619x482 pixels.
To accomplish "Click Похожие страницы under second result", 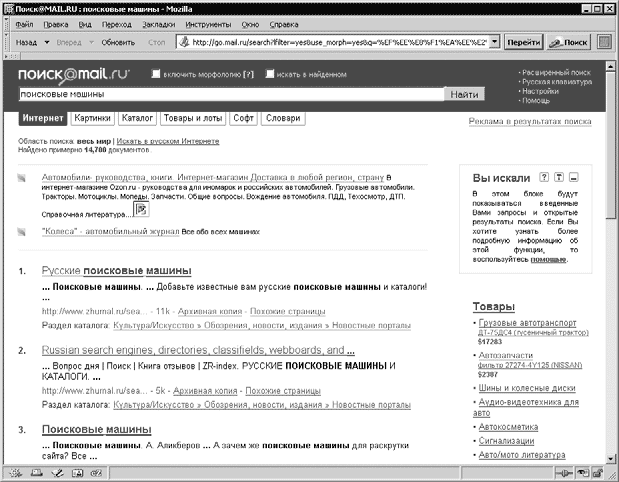I will click(x=283, y=391).
